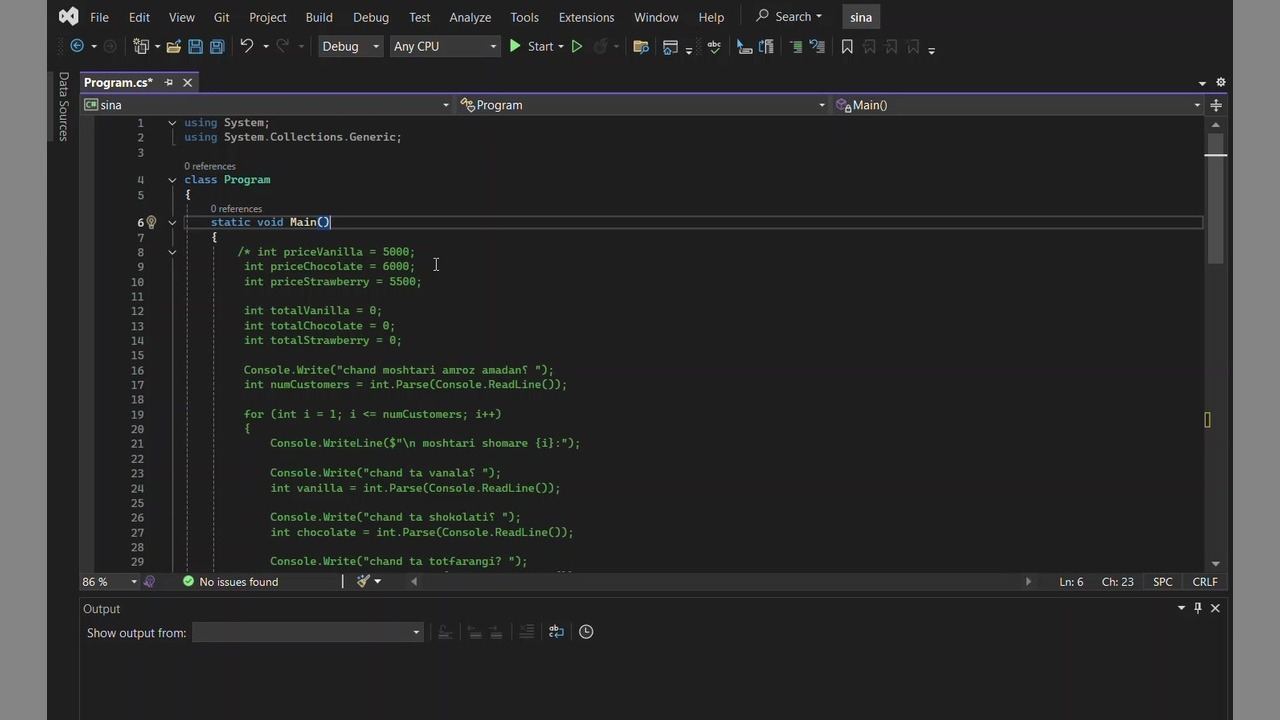Click the clock timestamp icon in Output
This screenshot has height=720, width=1280.
coord(586,632)
